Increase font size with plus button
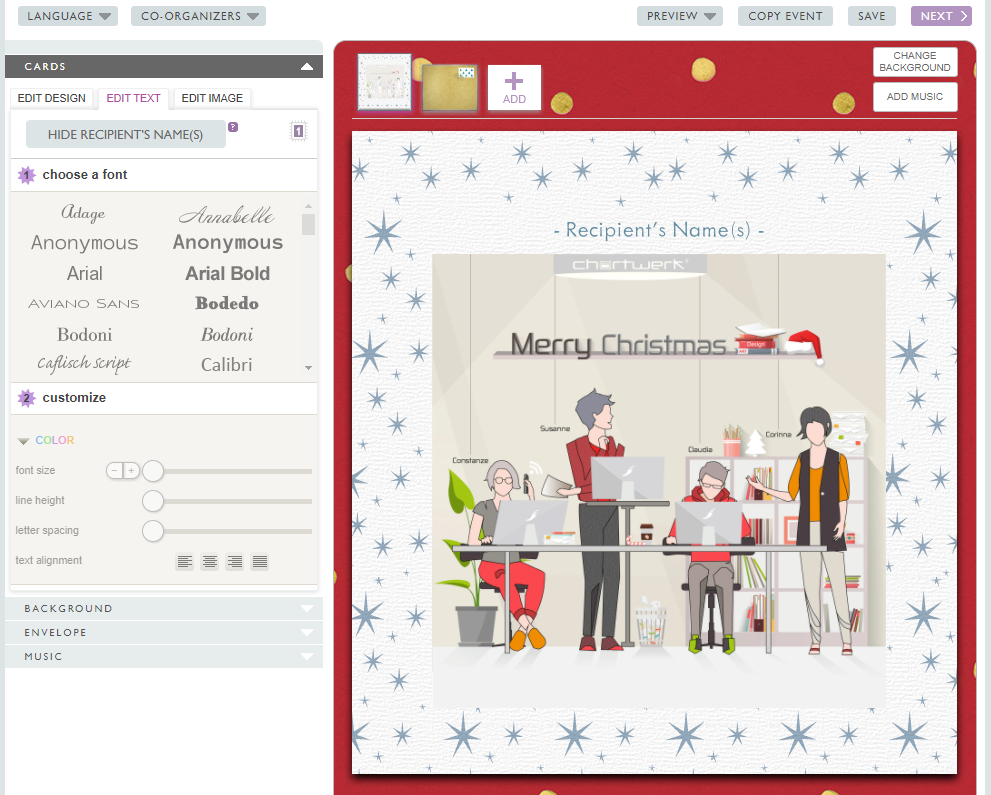Screen dimensions: 991x795 [131, 470]
